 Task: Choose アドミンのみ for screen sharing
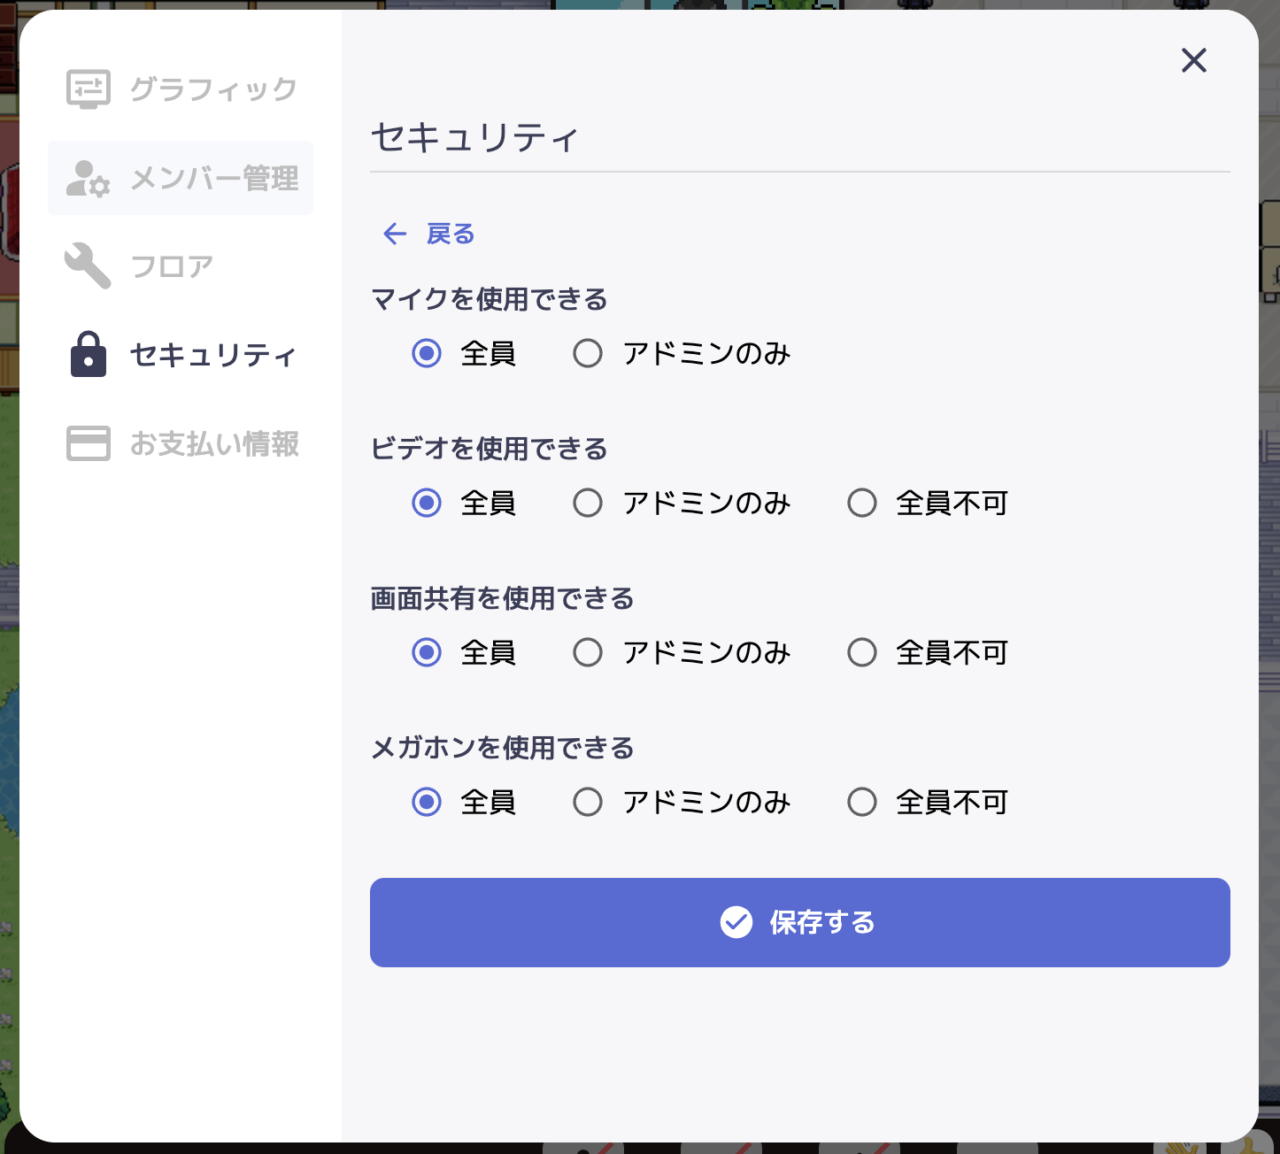[x=588, y=653]
